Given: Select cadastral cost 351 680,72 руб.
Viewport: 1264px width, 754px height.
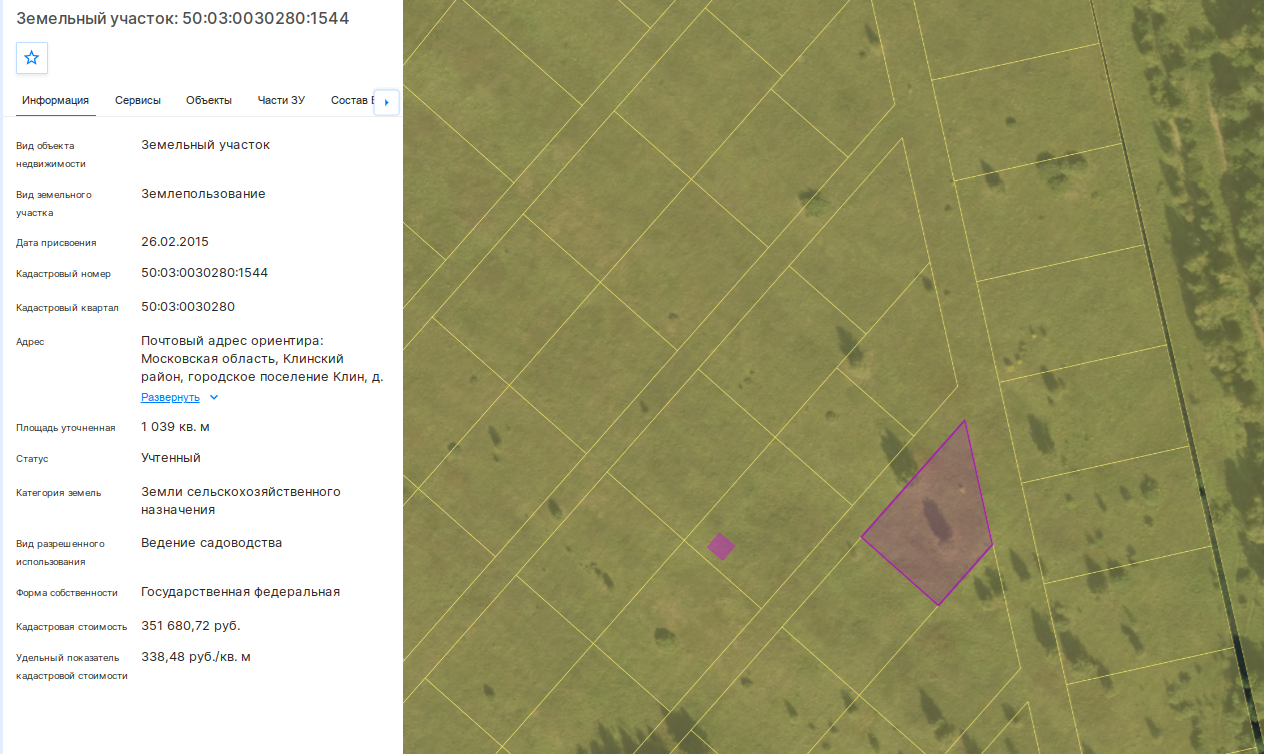Looking at the screenshot, I should tap(191, 626).
